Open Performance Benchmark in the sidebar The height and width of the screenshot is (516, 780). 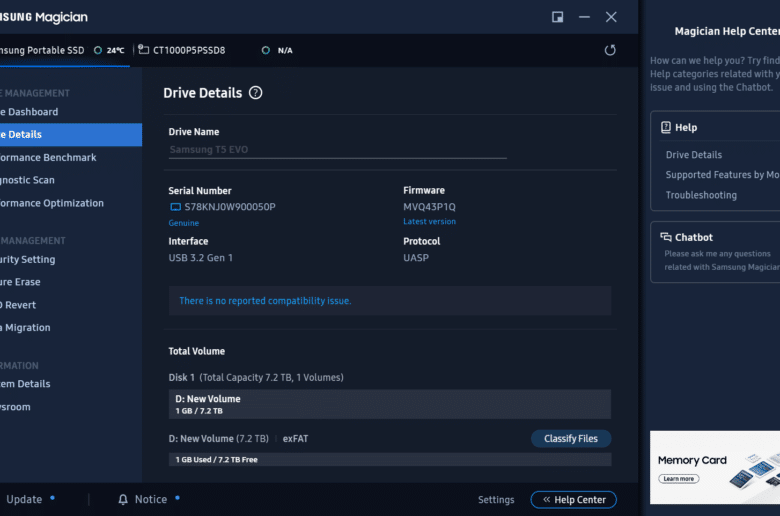pyautogui.click(x=71, y=157)
